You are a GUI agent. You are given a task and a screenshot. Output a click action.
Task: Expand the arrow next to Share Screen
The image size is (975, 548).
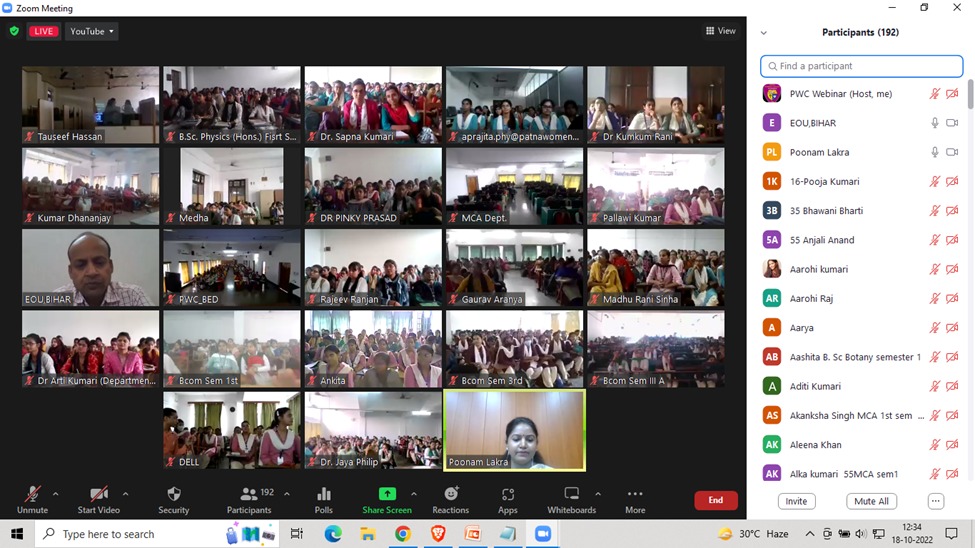coord(414,493)
